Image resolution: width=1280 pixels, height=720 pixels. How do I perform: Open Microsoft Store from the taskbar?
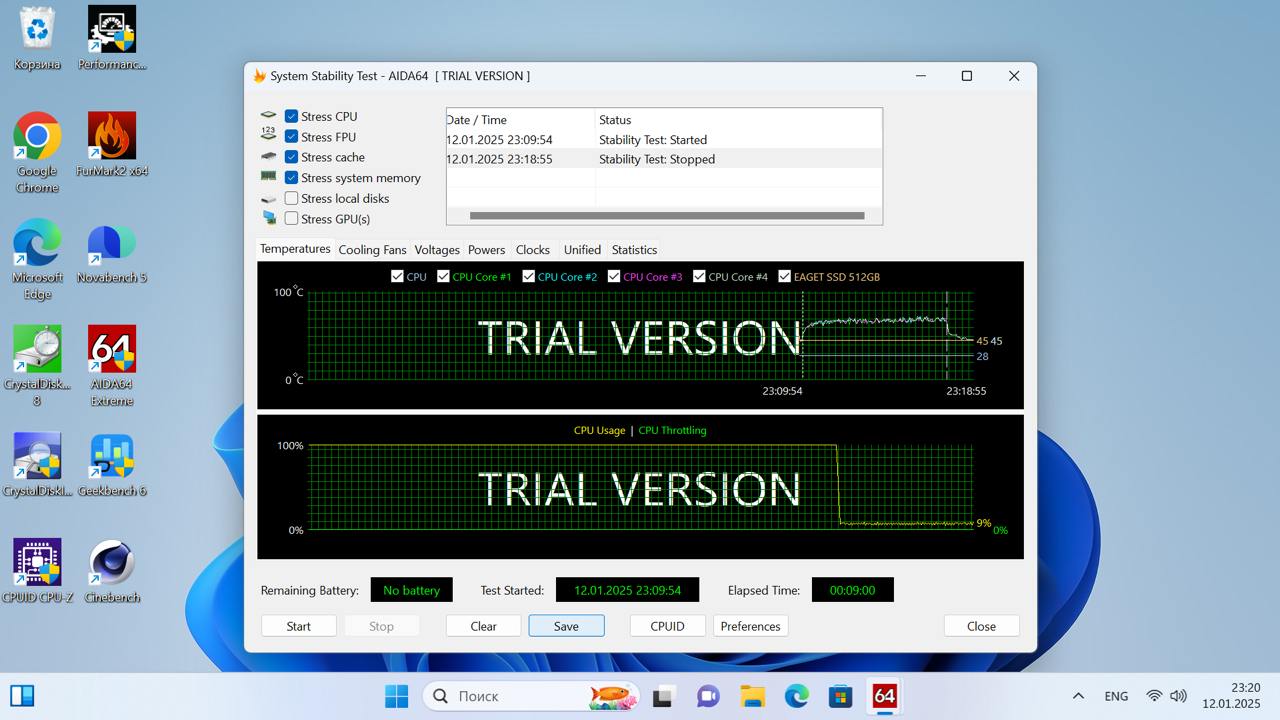point(840,696)
